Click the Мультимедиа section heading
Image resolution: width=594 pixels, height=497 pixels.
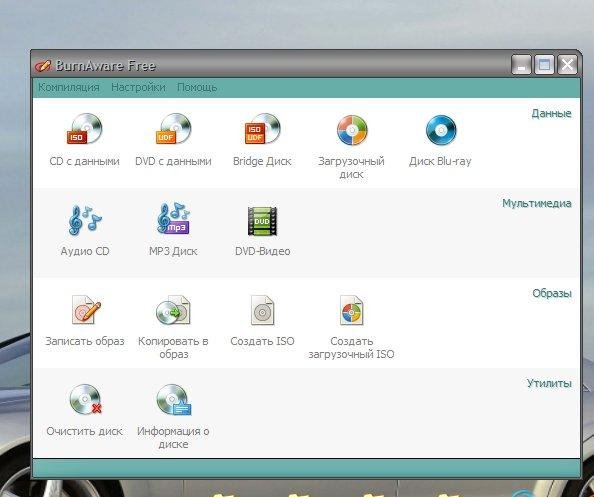tap(537, 203)
